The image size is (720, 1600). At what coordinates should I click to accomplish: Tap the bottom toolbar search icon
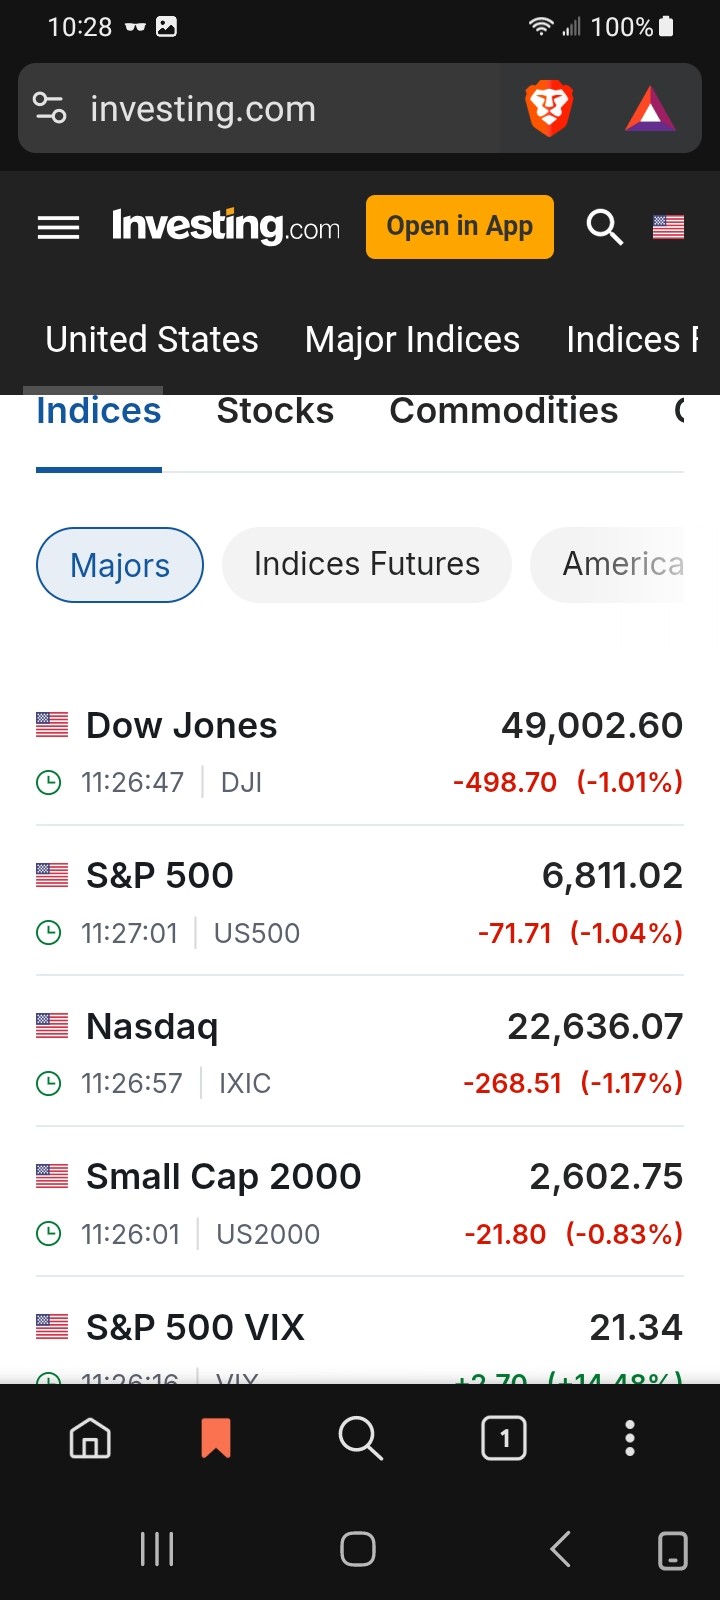coord(360,1439)
